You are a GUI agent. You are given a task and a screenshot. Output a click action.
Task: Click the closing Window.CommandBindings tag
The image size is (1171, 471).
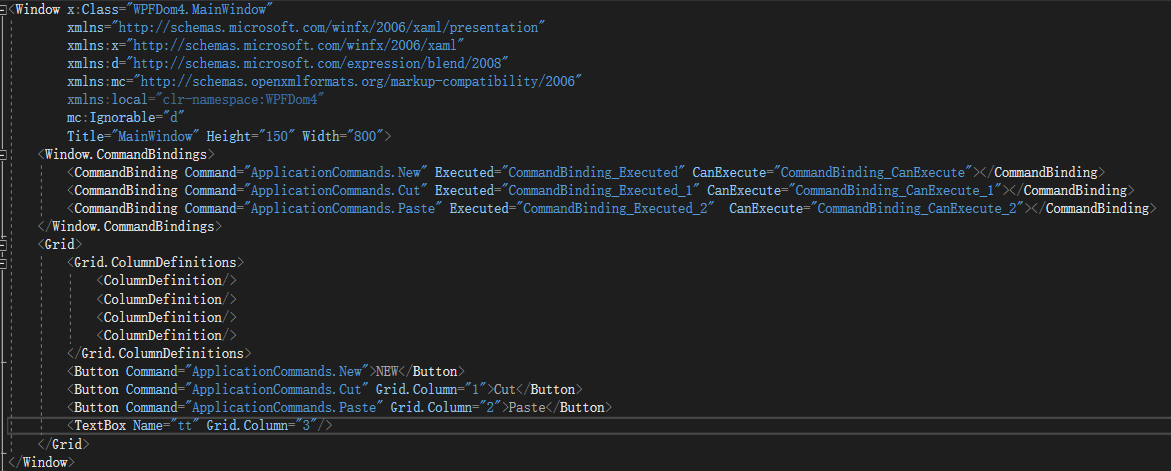coord(130,226)
